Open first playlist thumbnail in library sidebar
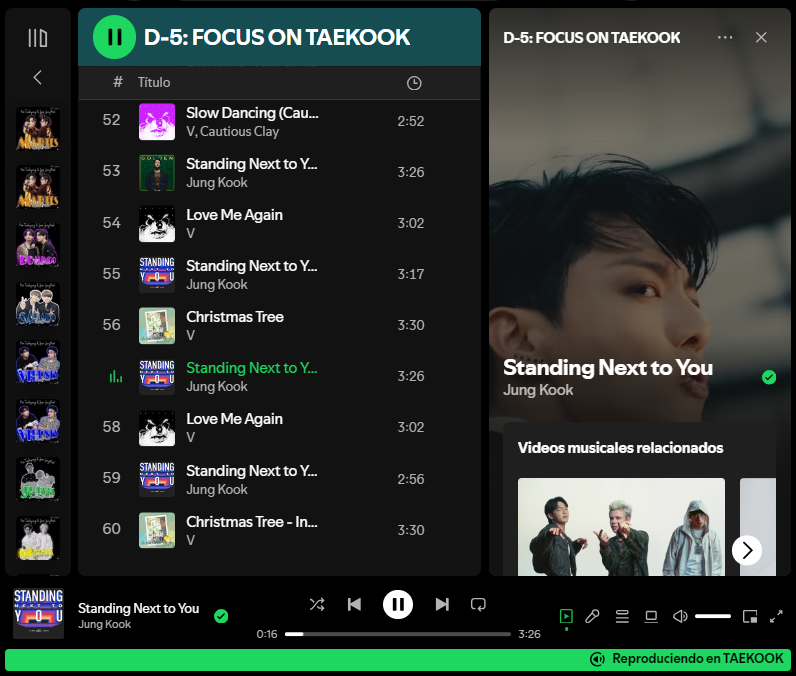This screenshot has height=676, width=796. coord(38,129)
